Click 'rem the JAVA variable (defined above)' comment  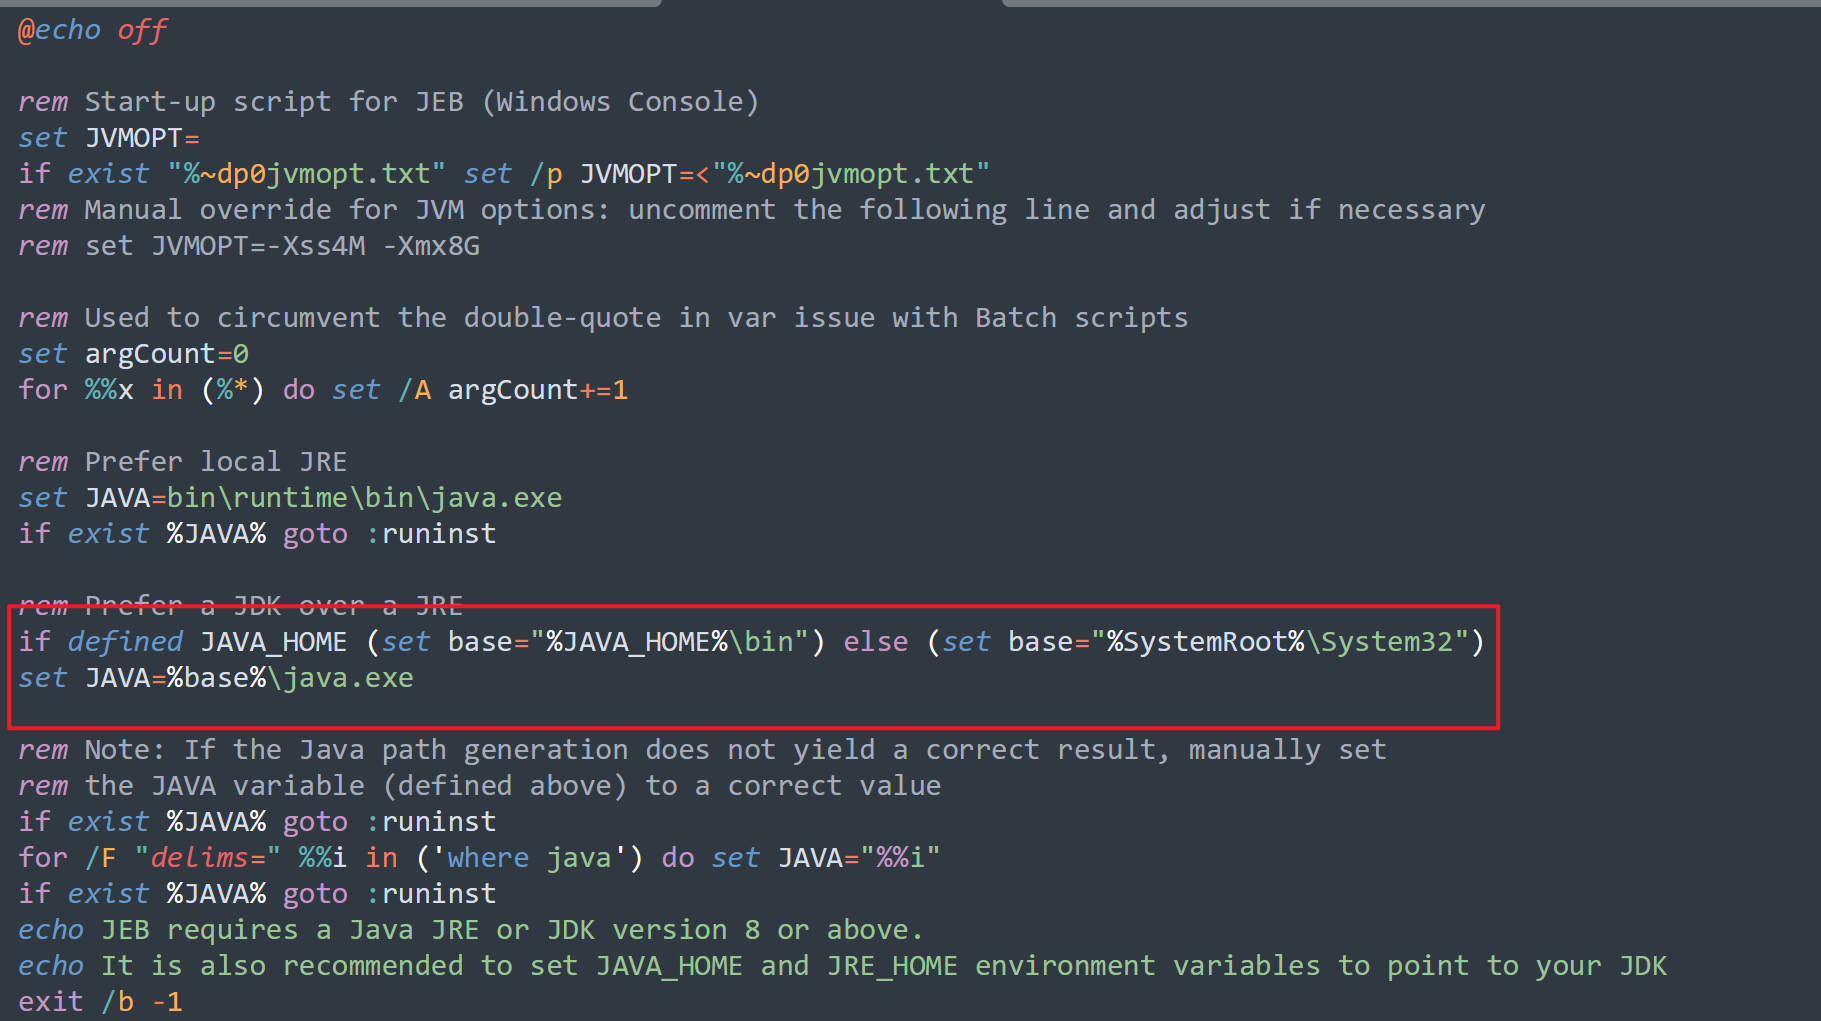tap(480, 786)
